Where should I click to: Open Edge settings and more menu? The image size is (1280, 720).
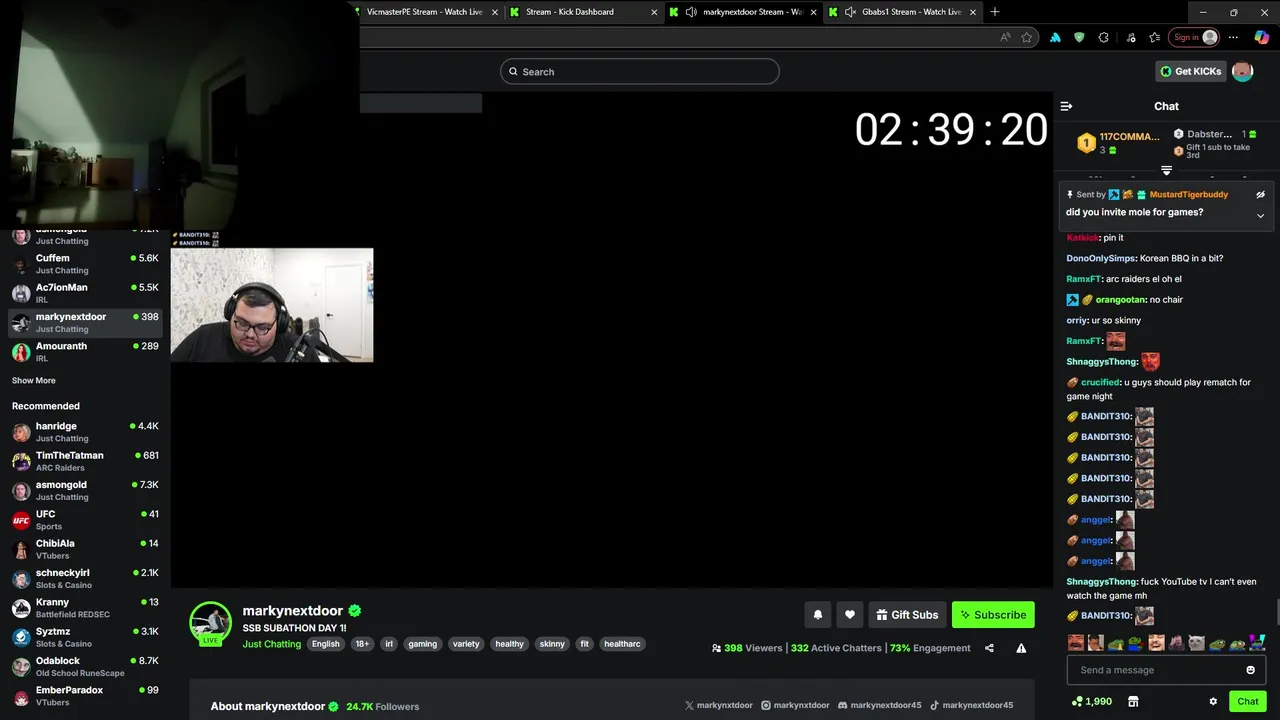[x=1233, y=37]
